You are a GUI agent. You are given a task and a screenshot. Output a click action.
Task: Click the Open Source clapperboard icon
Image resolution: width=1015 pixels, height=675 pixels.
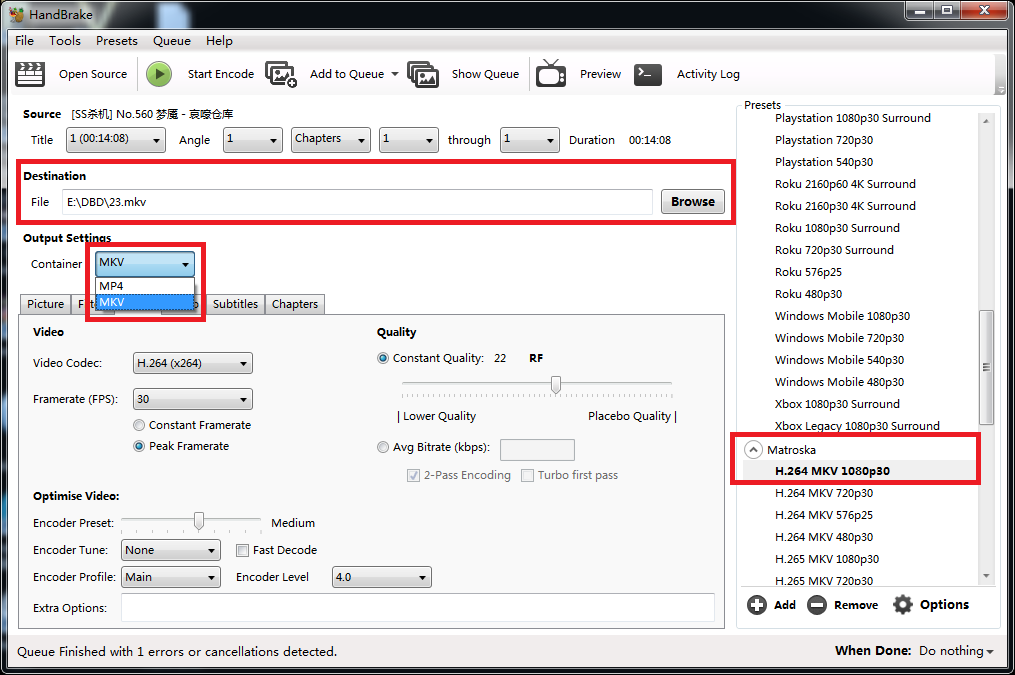click(x=30, y=74)
